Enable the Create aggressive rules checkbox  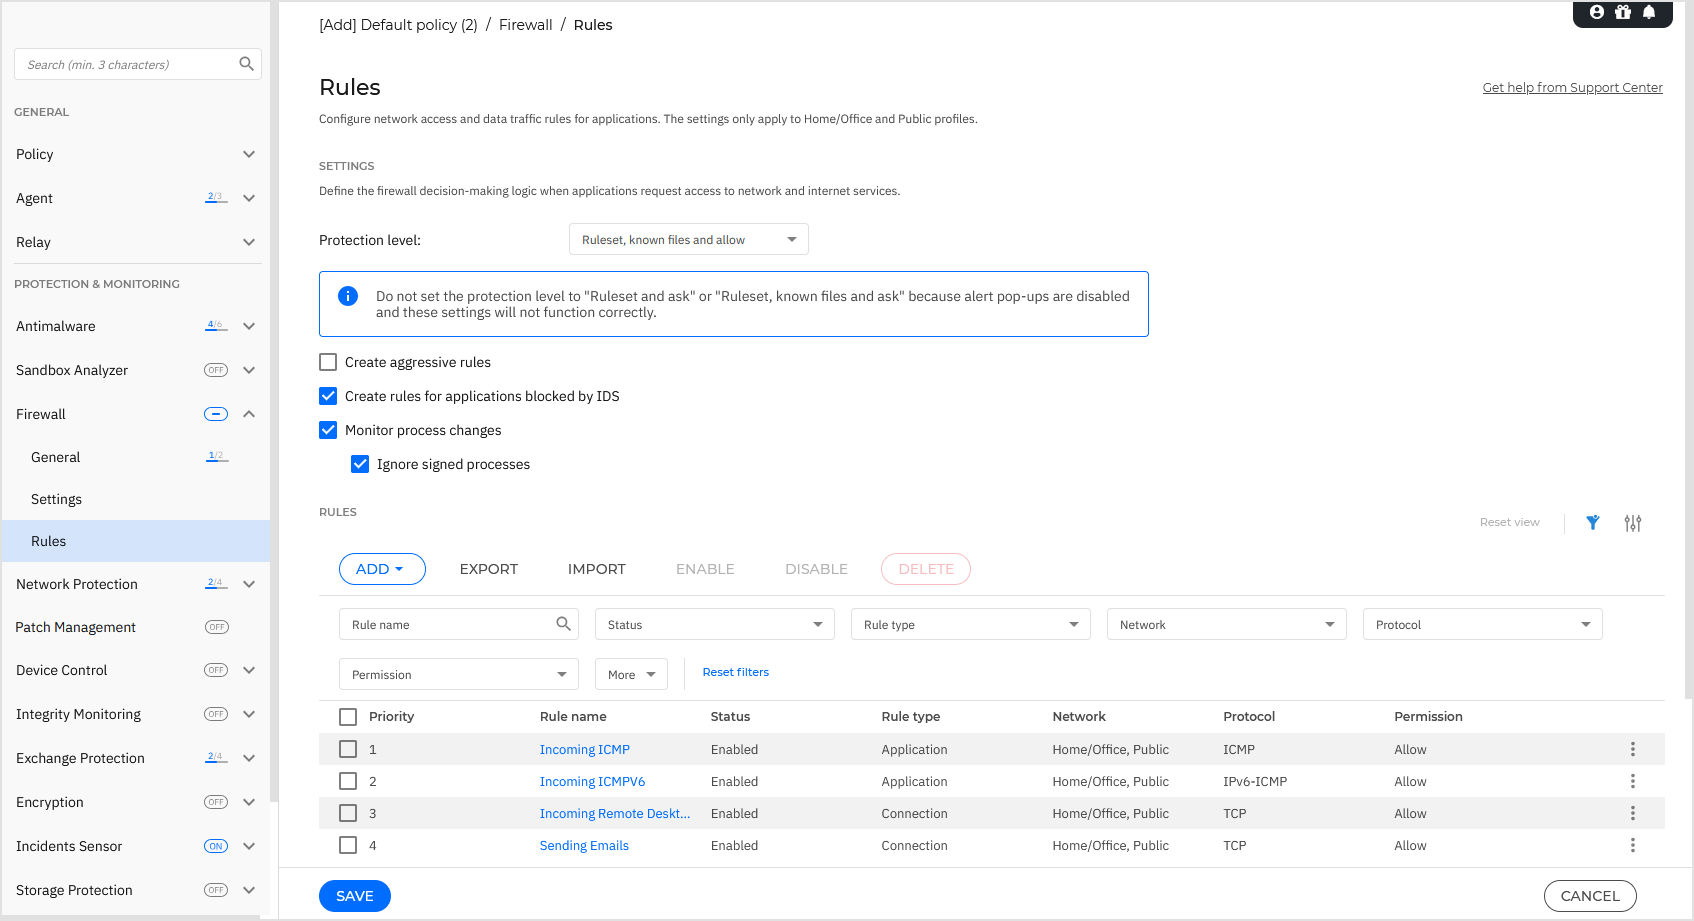(x=328, y=362)
